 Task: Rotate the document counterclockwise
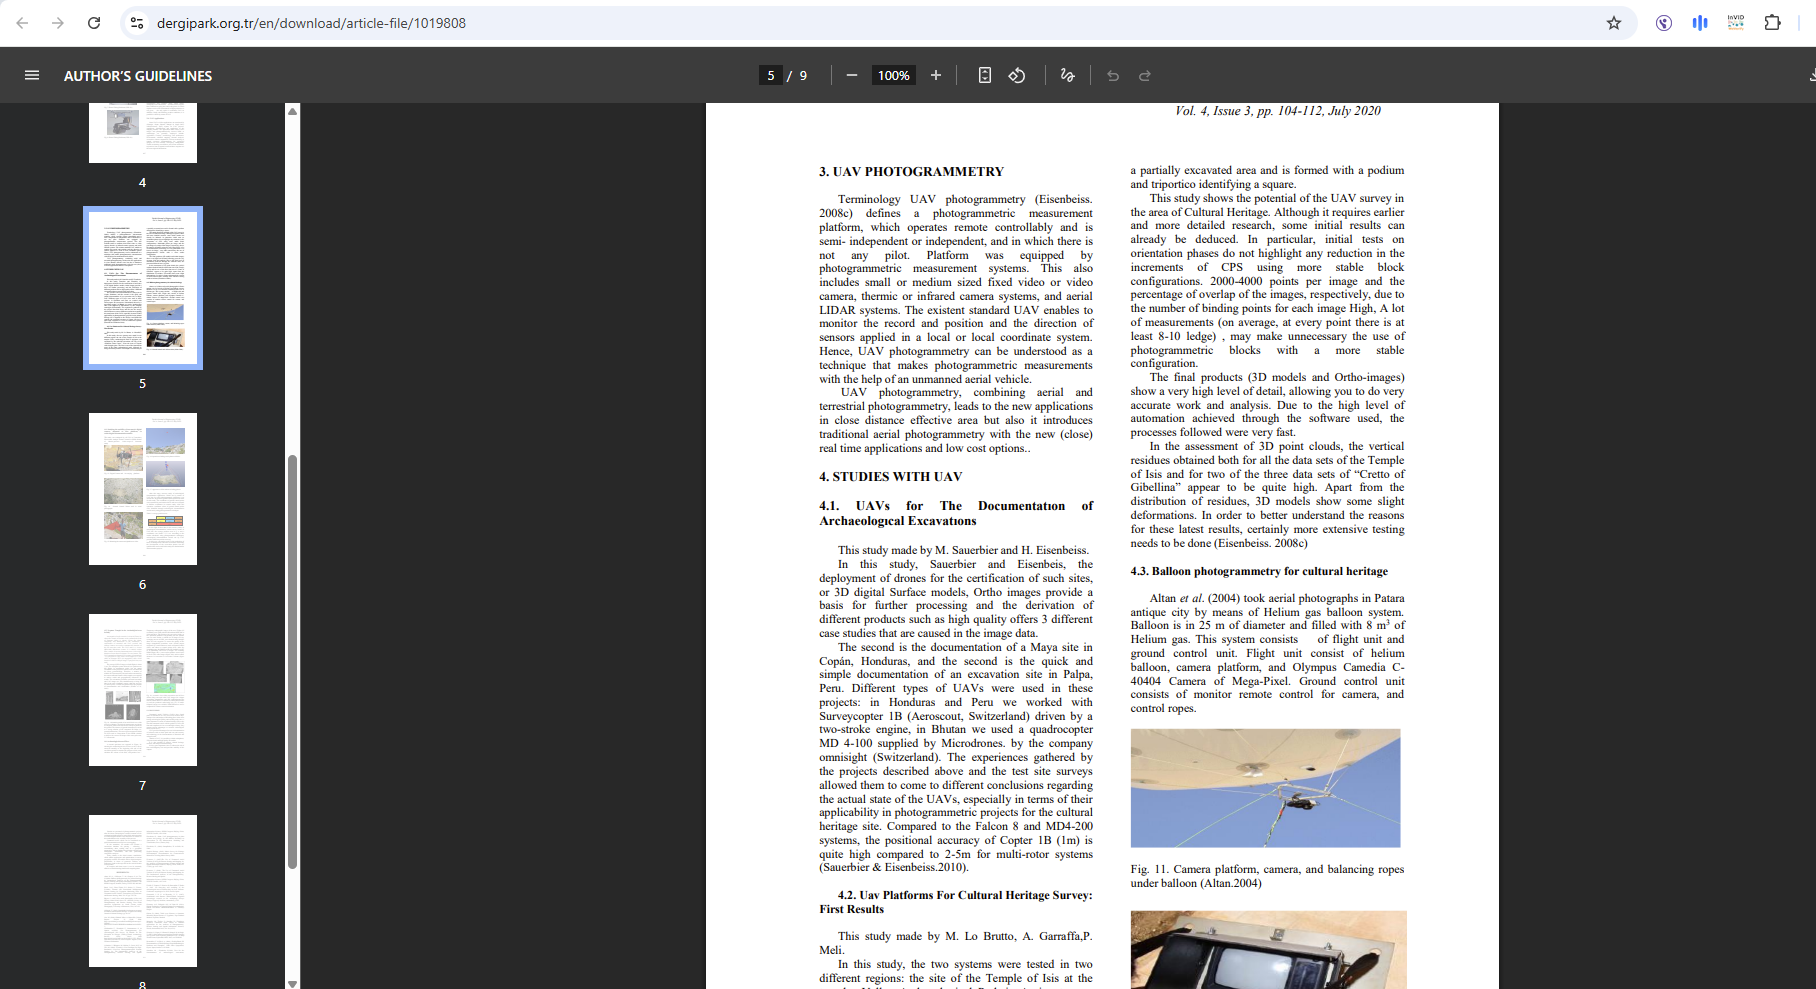pos(1017,75)
